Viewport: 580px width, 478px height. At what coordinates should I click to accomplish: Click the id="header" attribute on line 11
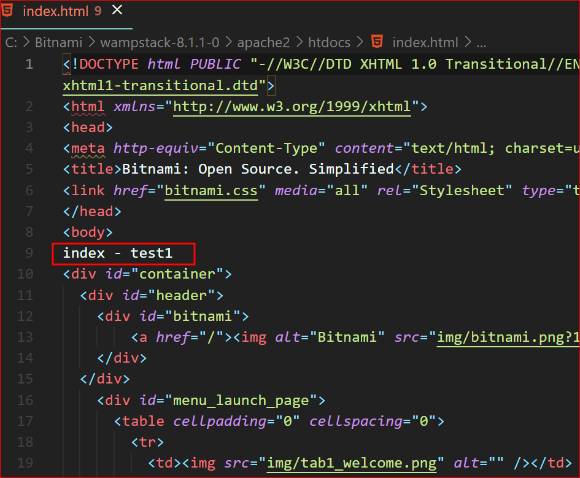pos(169,295)
